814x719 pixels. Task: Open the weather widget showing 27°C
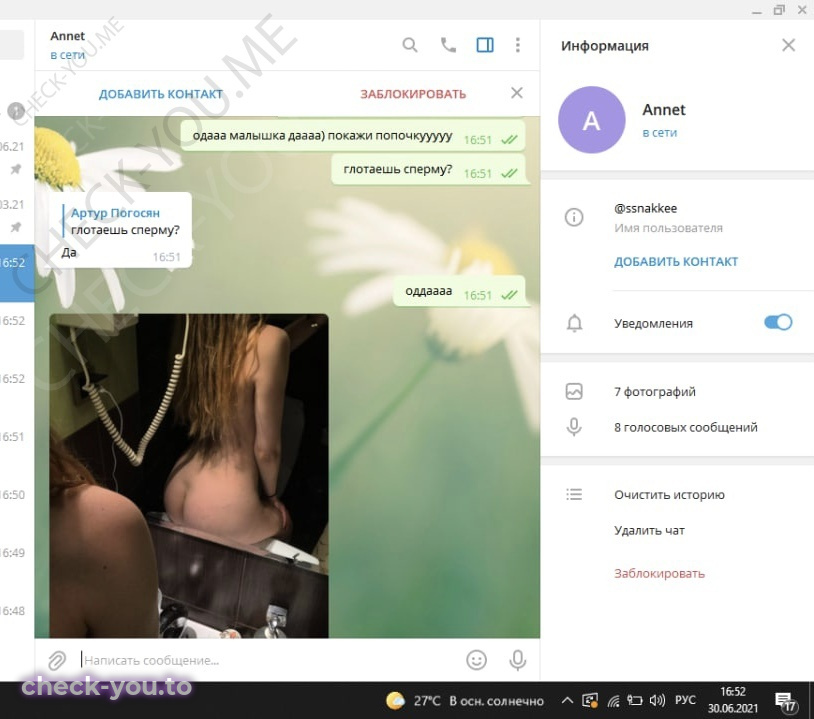pyautogui.click(x=465, y=701)
